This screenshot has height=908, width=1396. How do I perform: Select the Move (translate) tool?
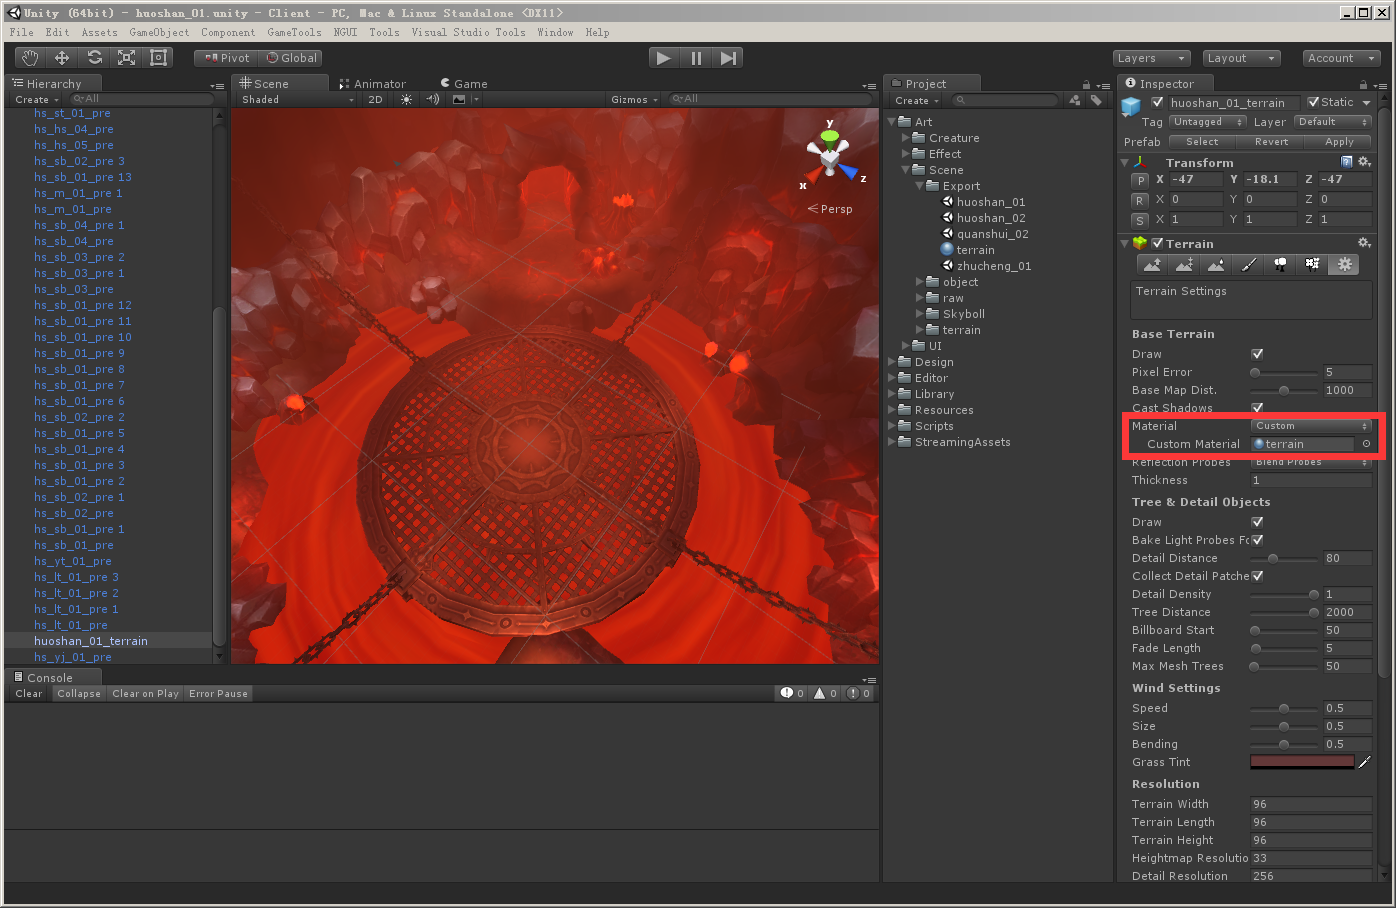click(x=62, y=58)
